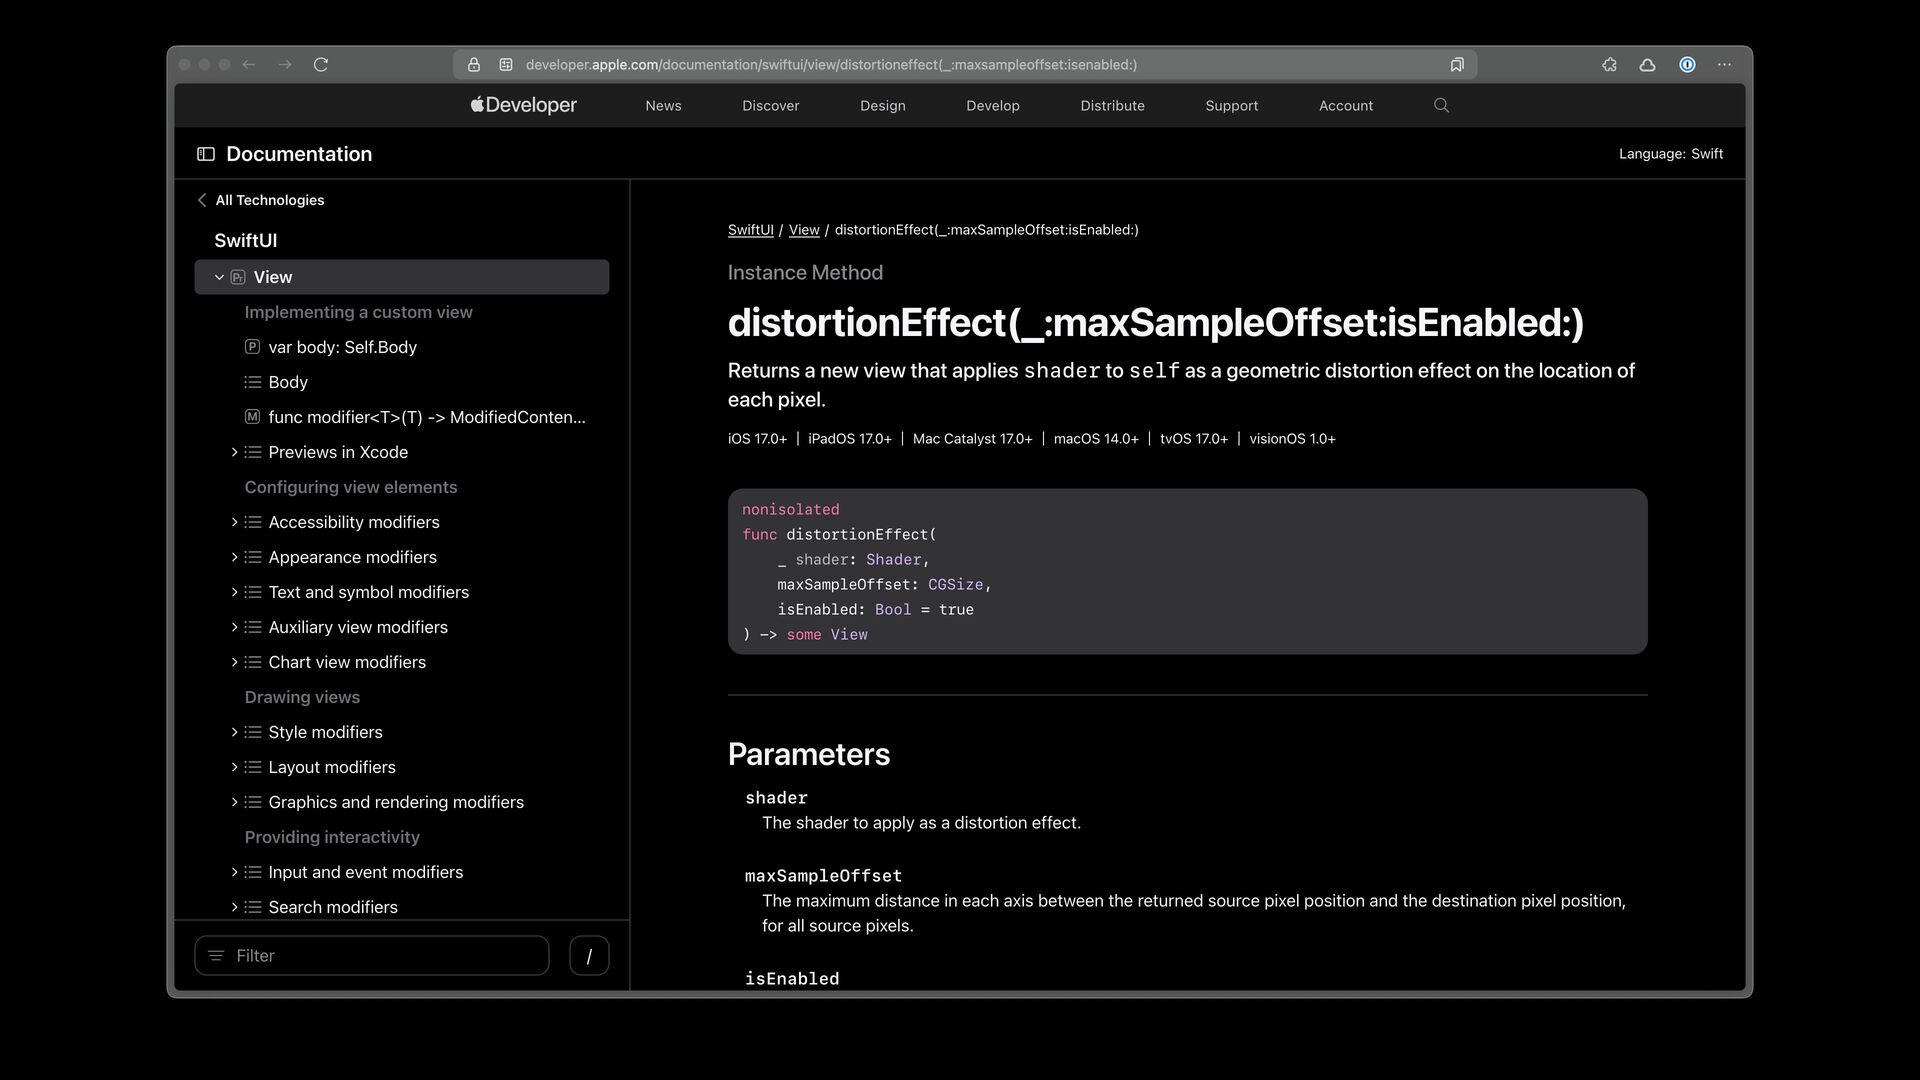Expand Accessibility modifiers
Image resolution: width=1920 pixels, height=1080 pixels.
[234, 522]
